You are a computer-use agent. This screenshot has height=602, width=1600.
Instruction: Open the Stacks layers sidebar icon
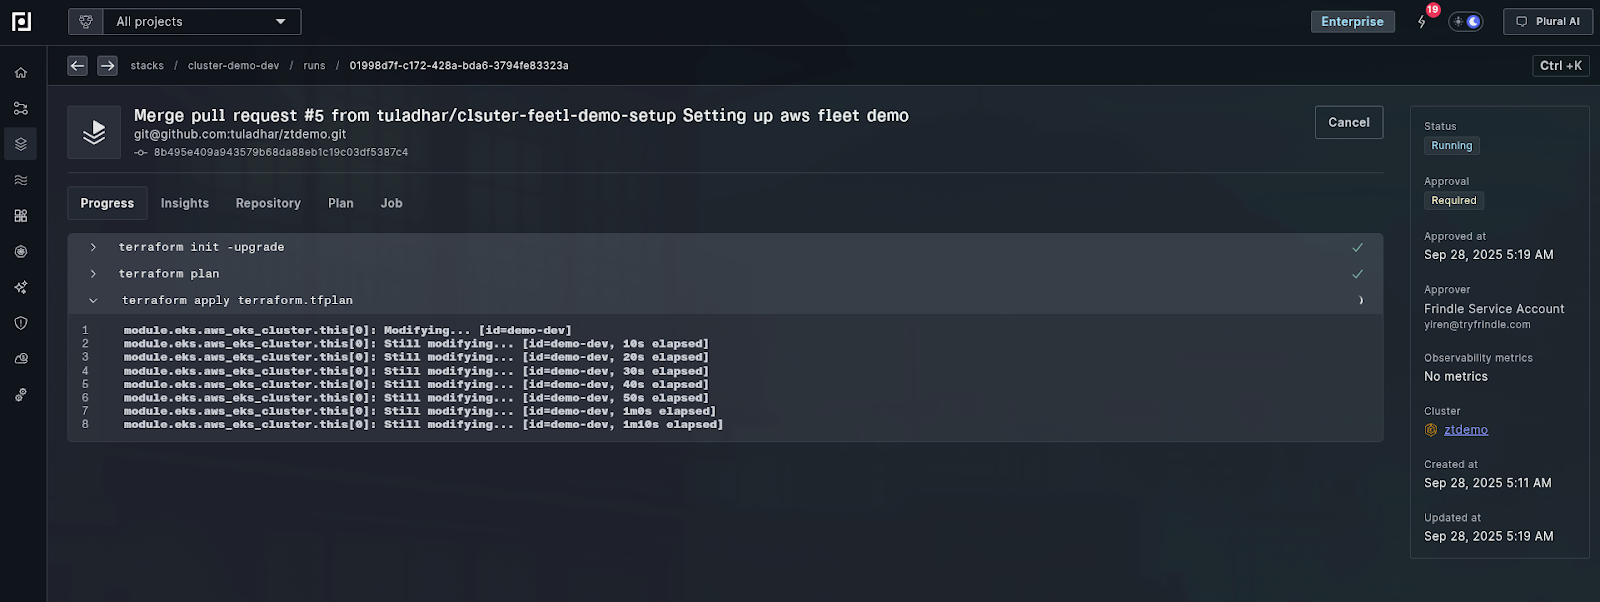(21, 144)
